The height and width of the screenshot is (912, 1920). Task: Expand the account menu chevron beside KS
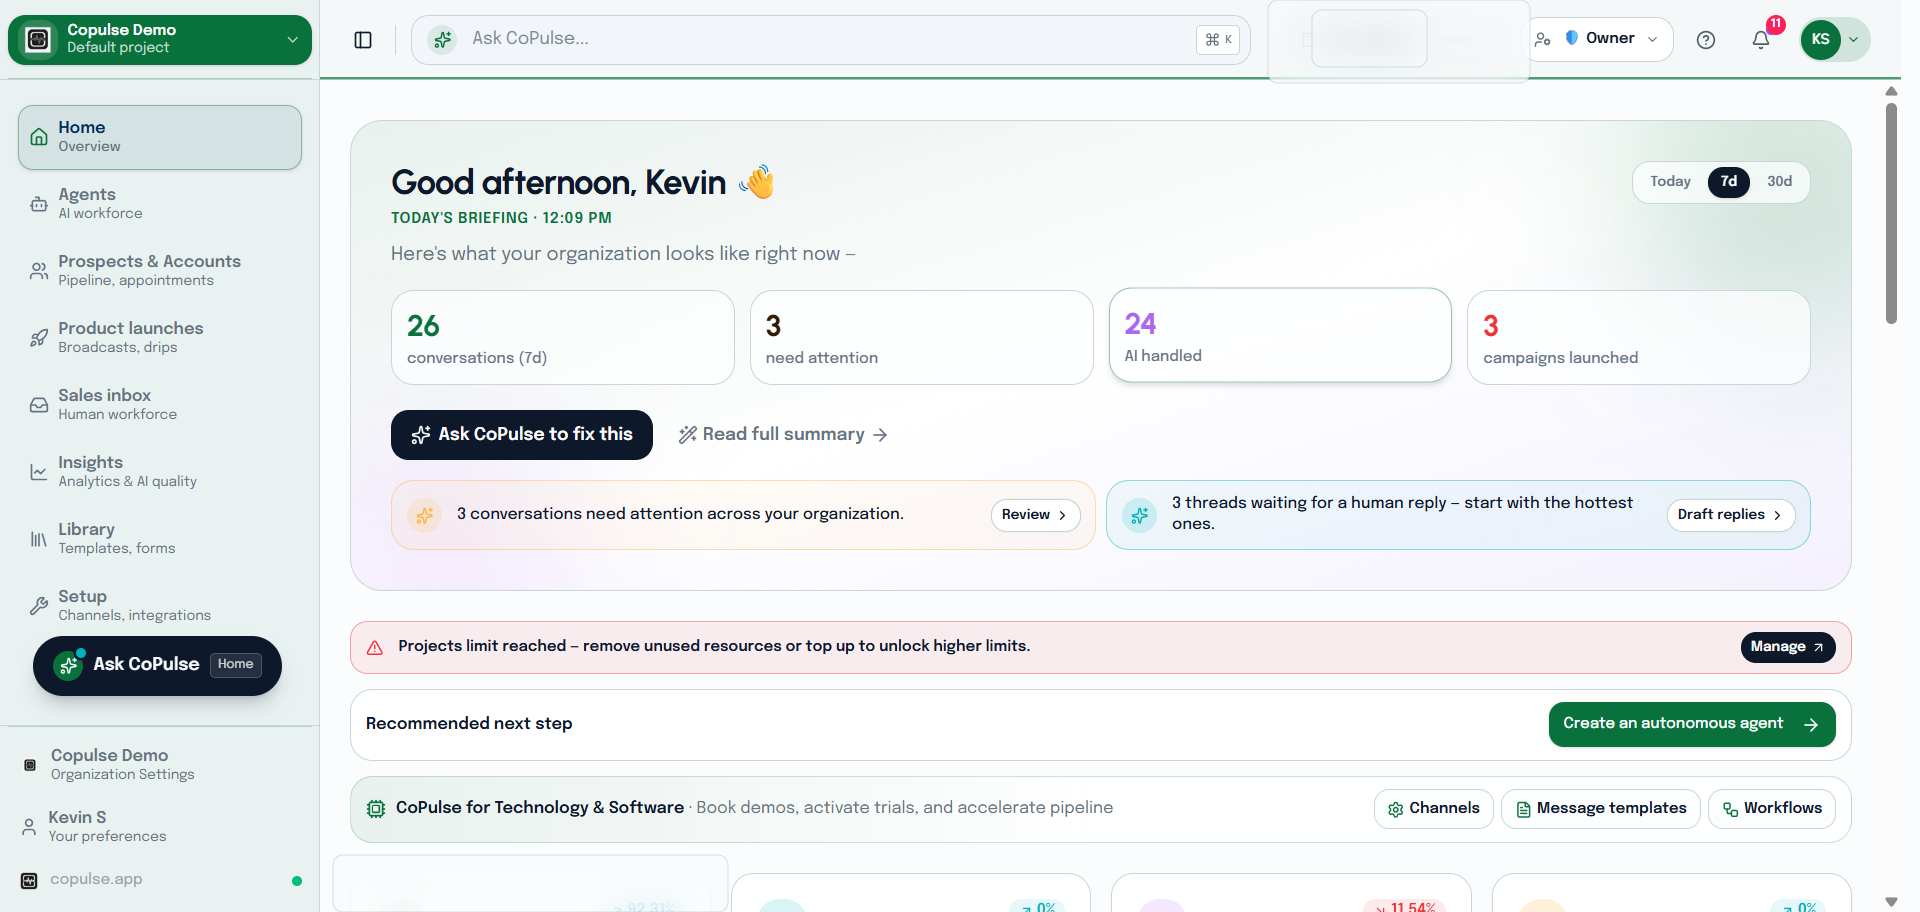coord(1853,40)
